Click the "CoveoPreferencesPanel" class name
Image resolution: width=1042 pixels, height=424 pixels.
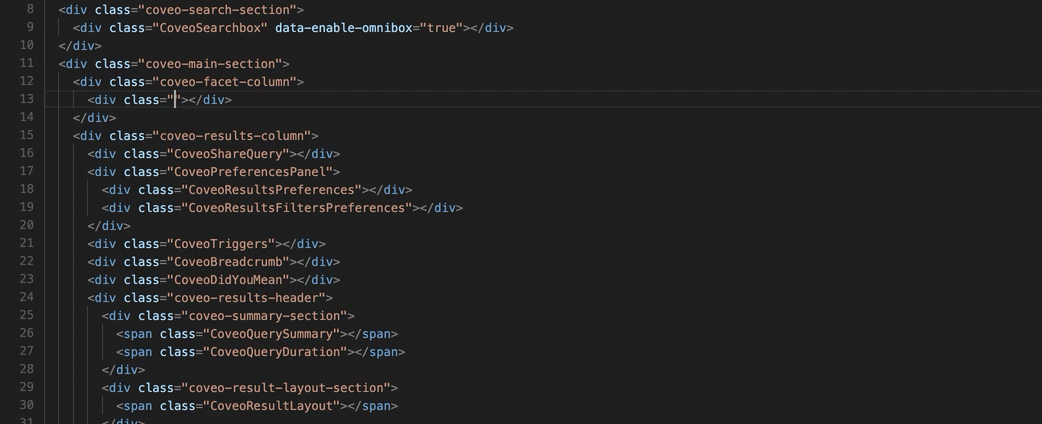tap(250, 171)
